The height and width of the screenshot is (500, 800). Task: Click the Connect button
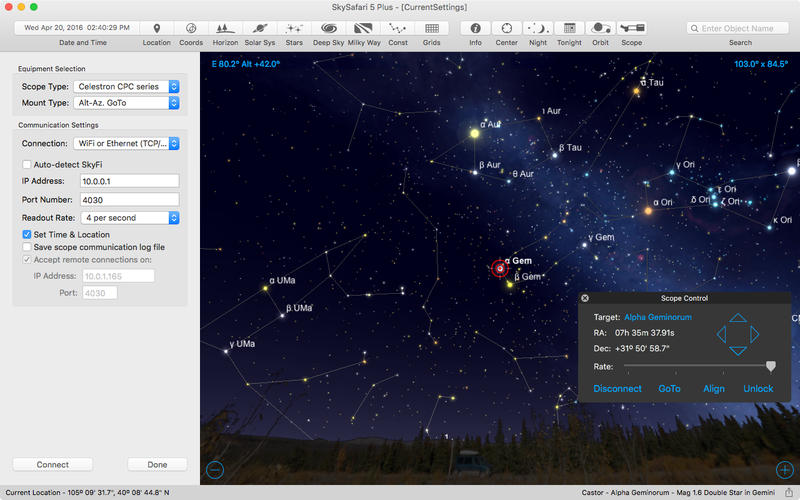pos(53,465)
